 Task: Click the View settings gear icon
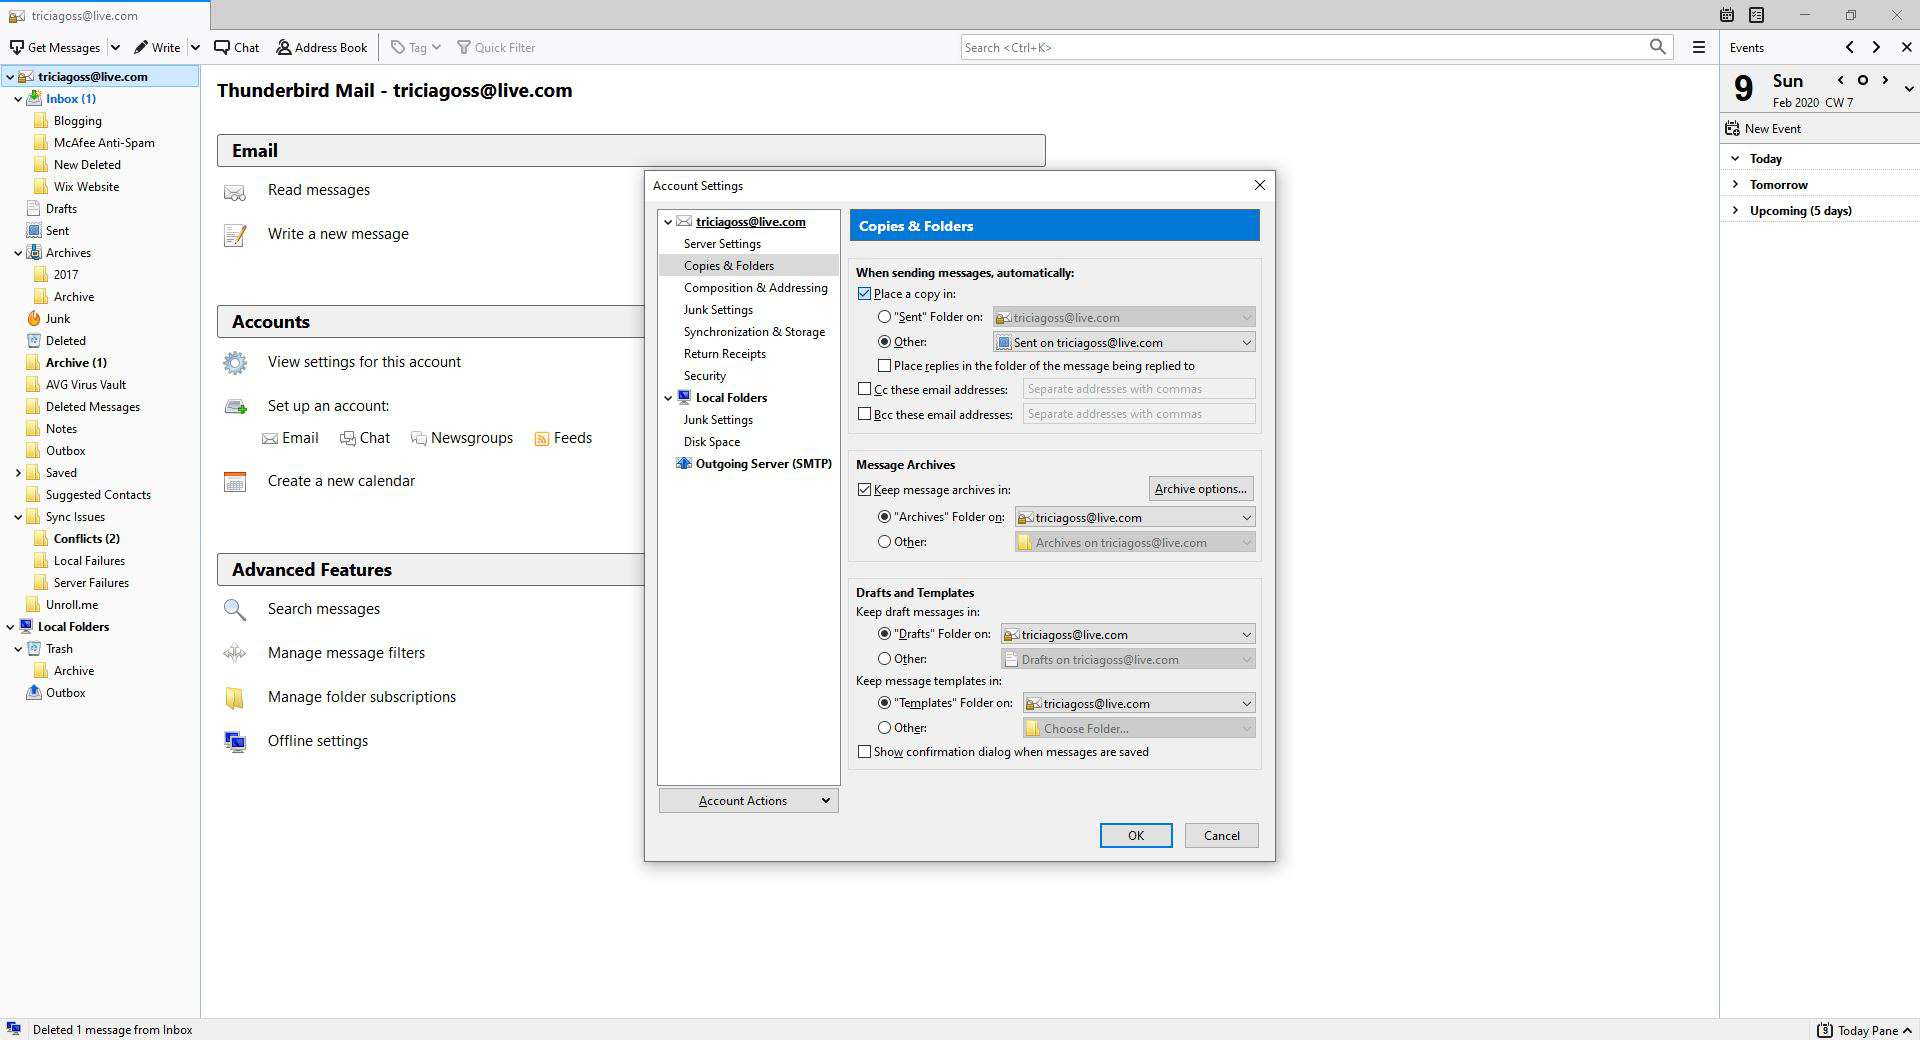235,363
